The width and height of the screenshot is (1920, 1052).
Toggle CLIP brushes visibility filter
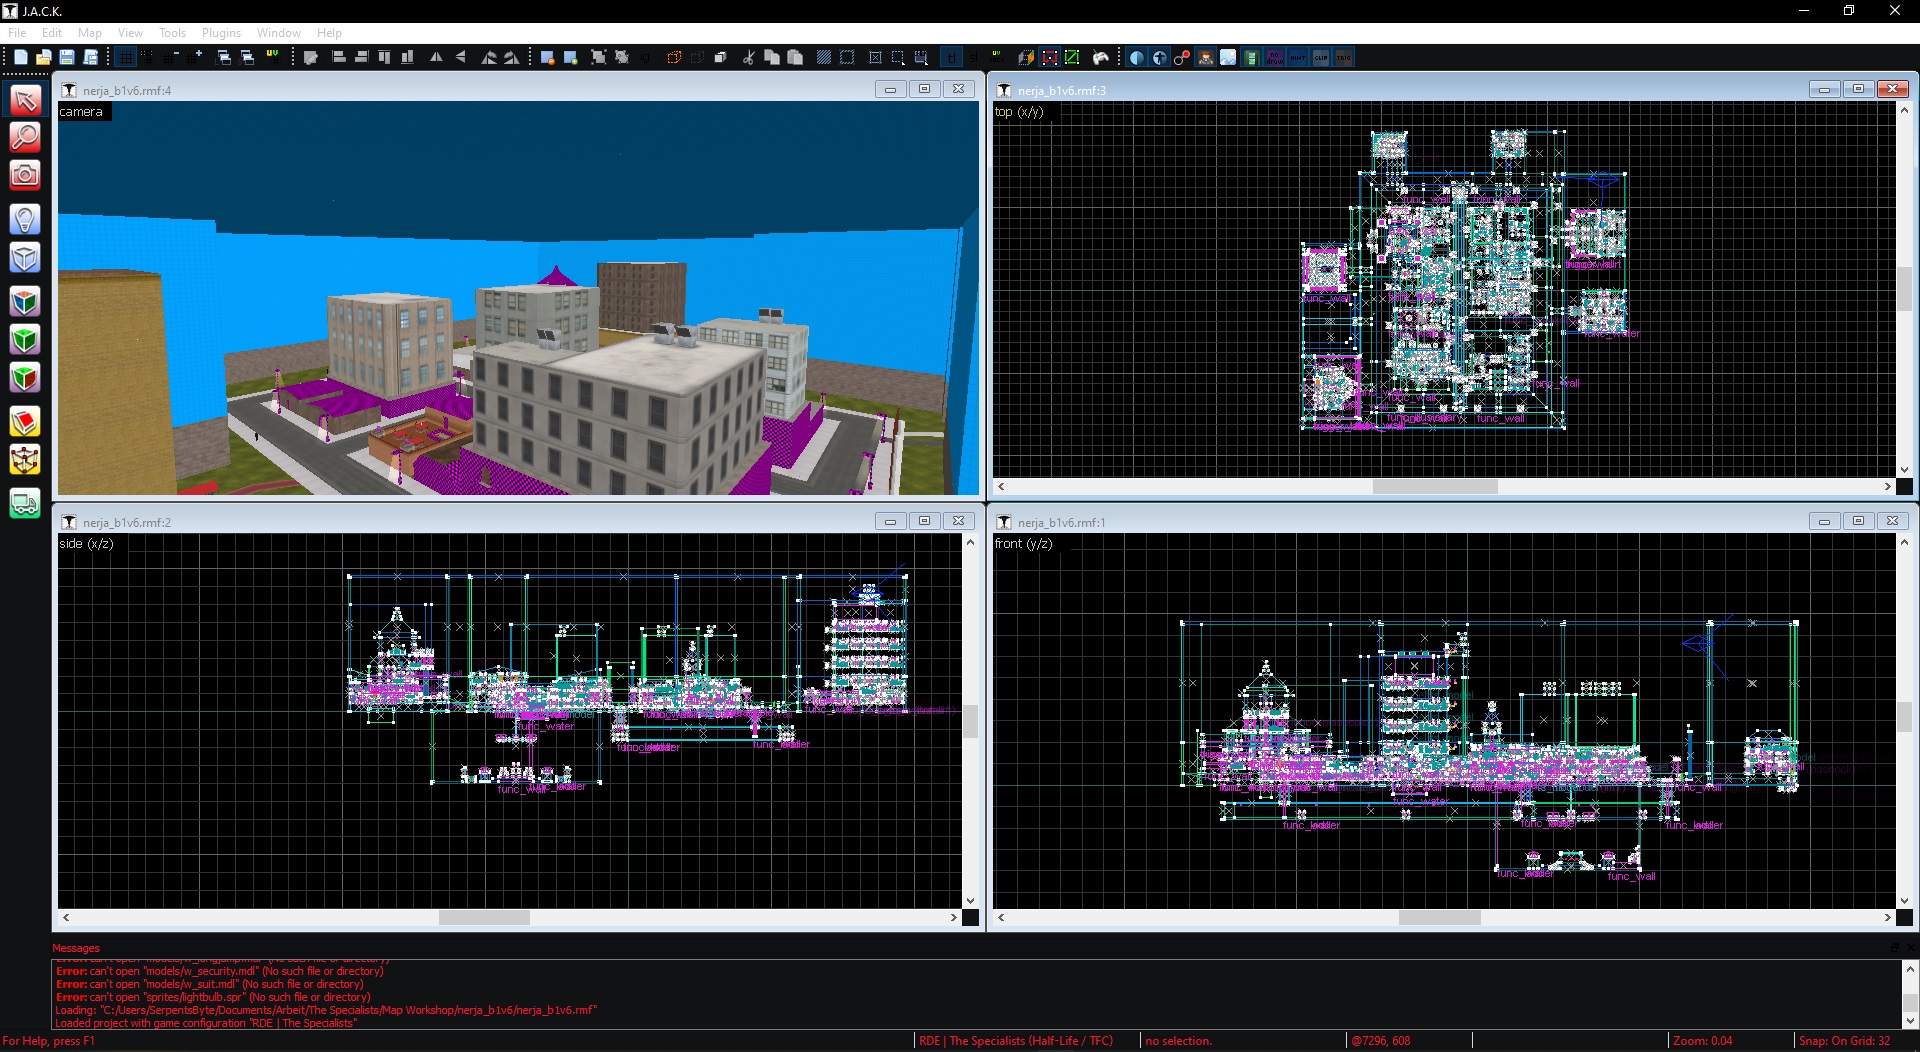coord(1321,58)
